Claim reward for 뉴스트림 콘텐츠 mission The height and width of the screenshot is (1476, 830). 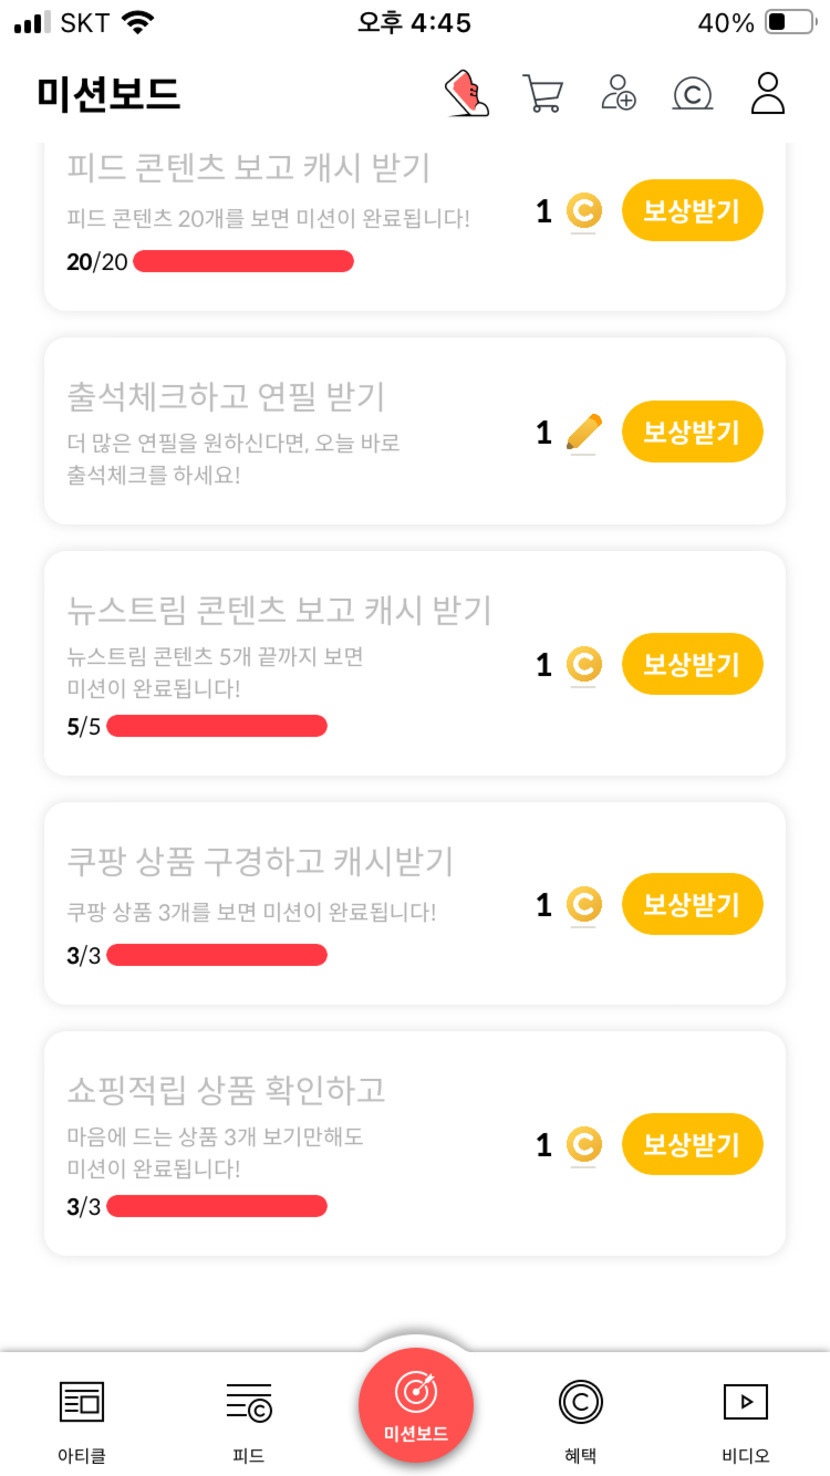point(692,664)
